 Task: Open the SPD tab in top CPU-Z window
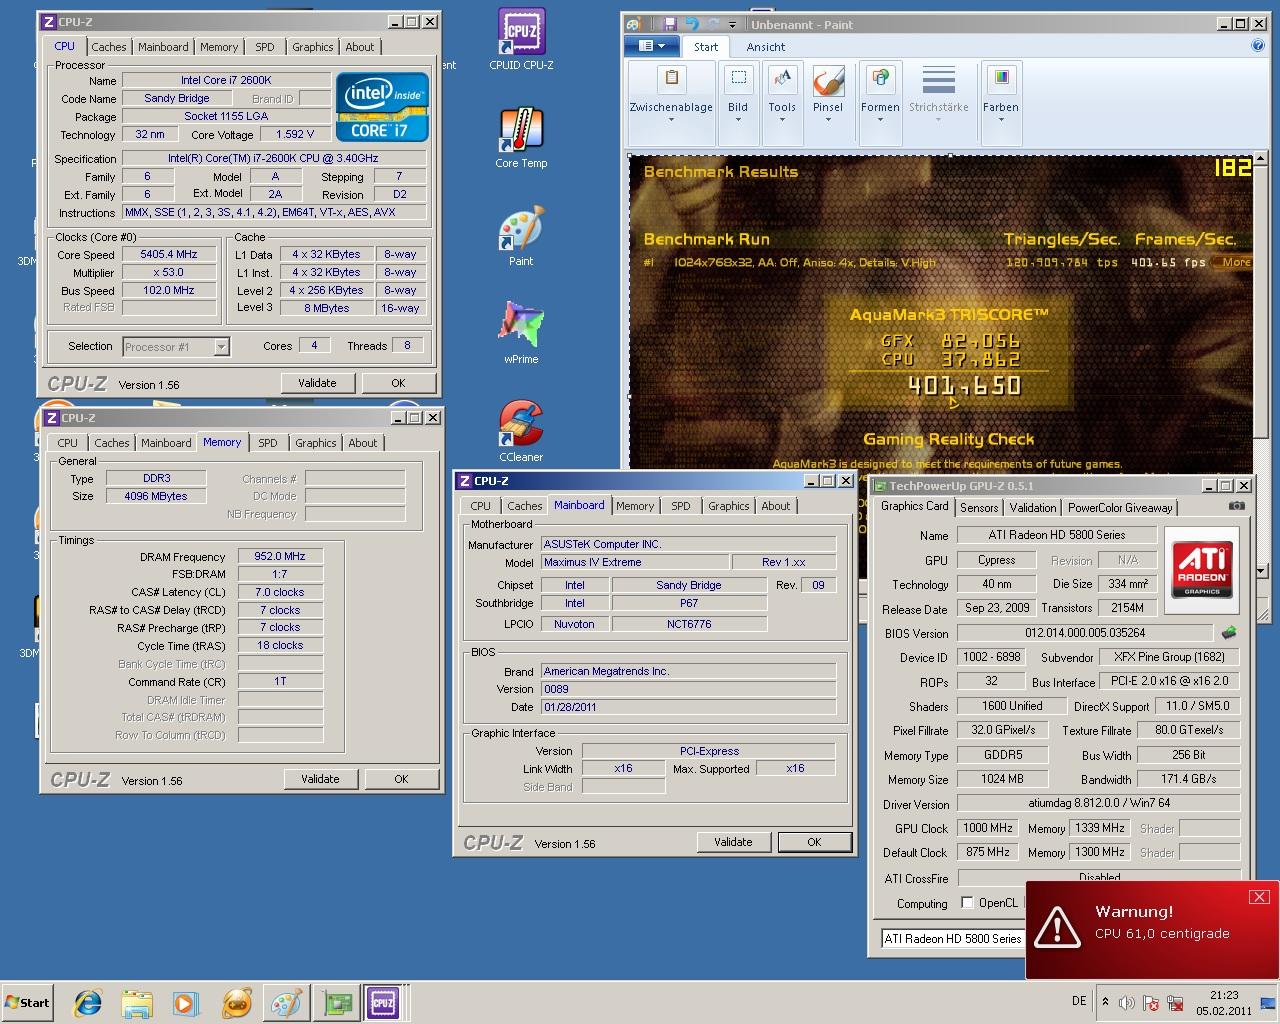click(265, 46)
